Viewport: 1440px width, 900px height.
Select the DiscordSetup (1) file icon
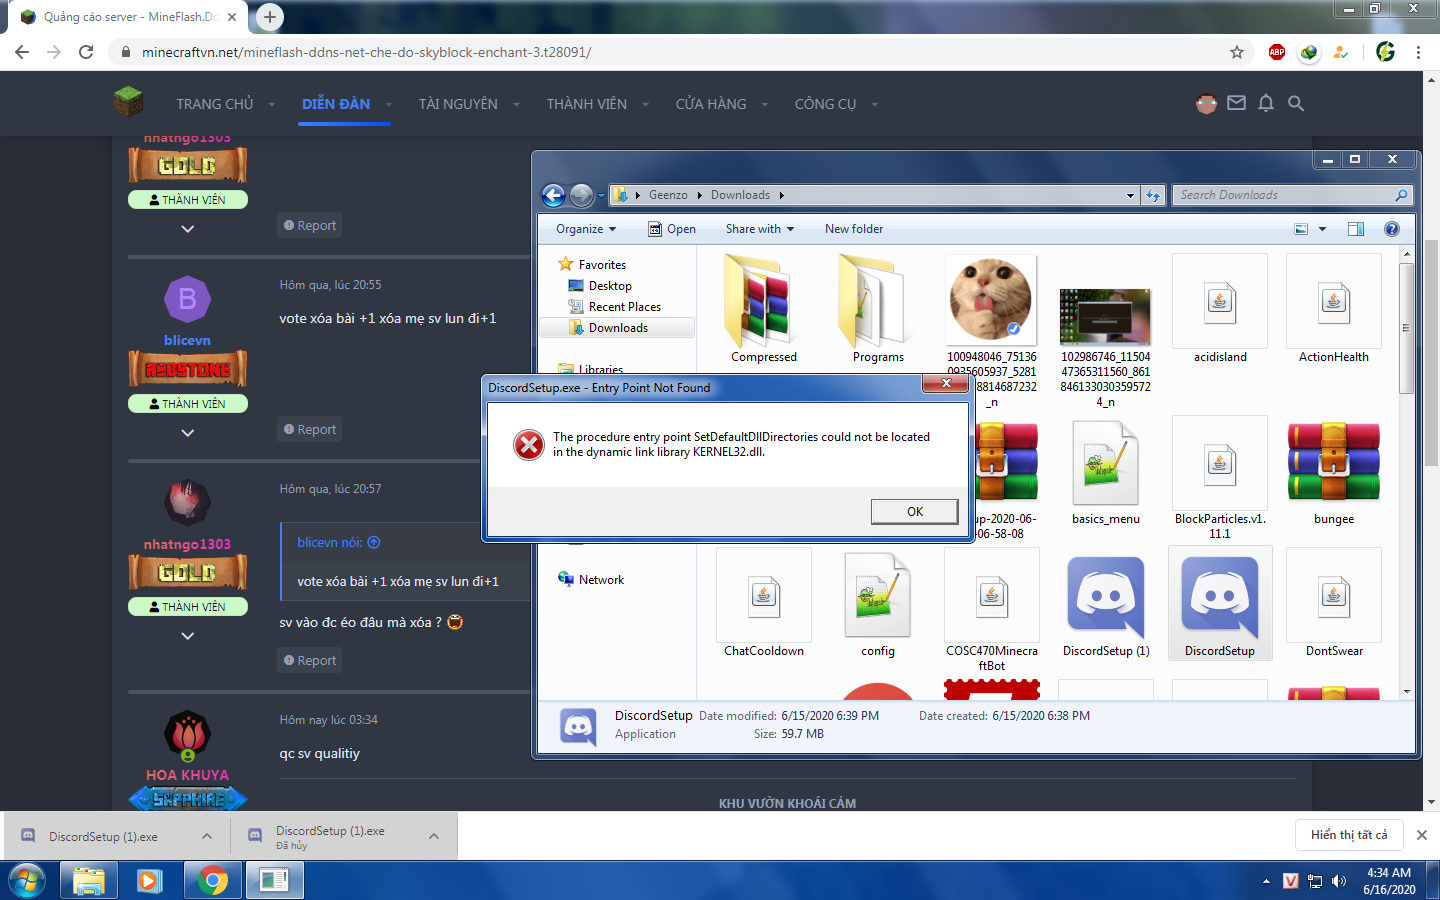1106,597
